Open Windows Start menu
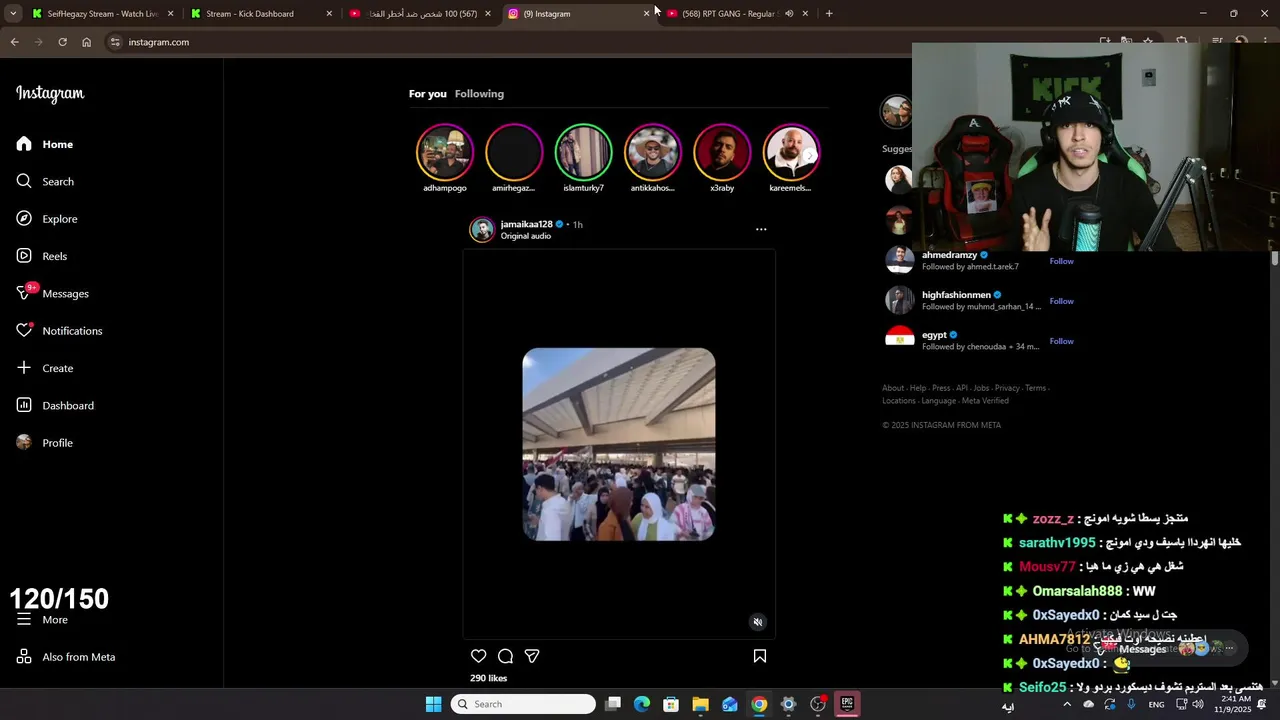Screen dimensions: 1280x720 click(433, 704)
